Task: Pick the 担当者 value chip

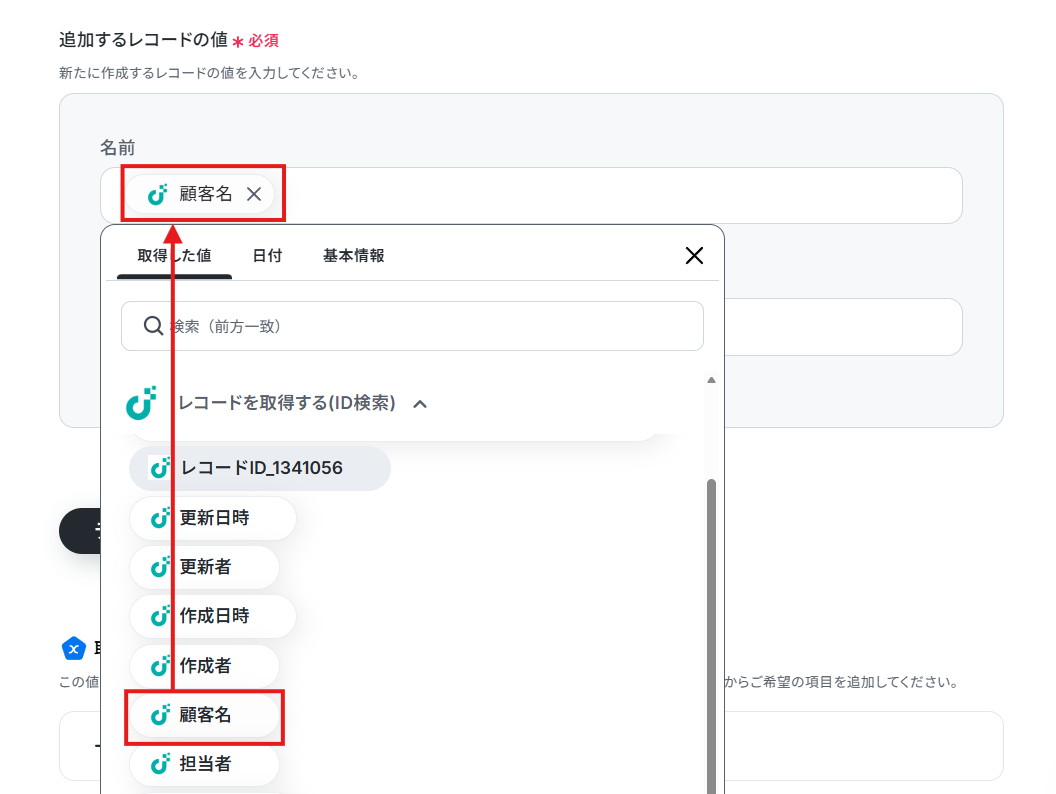Action: (x=205, y=764)
